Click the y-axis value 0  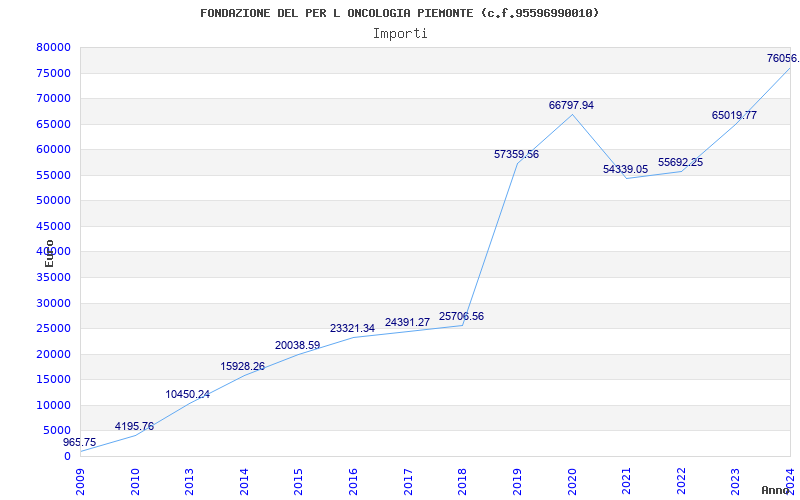(x=67, y=456)
